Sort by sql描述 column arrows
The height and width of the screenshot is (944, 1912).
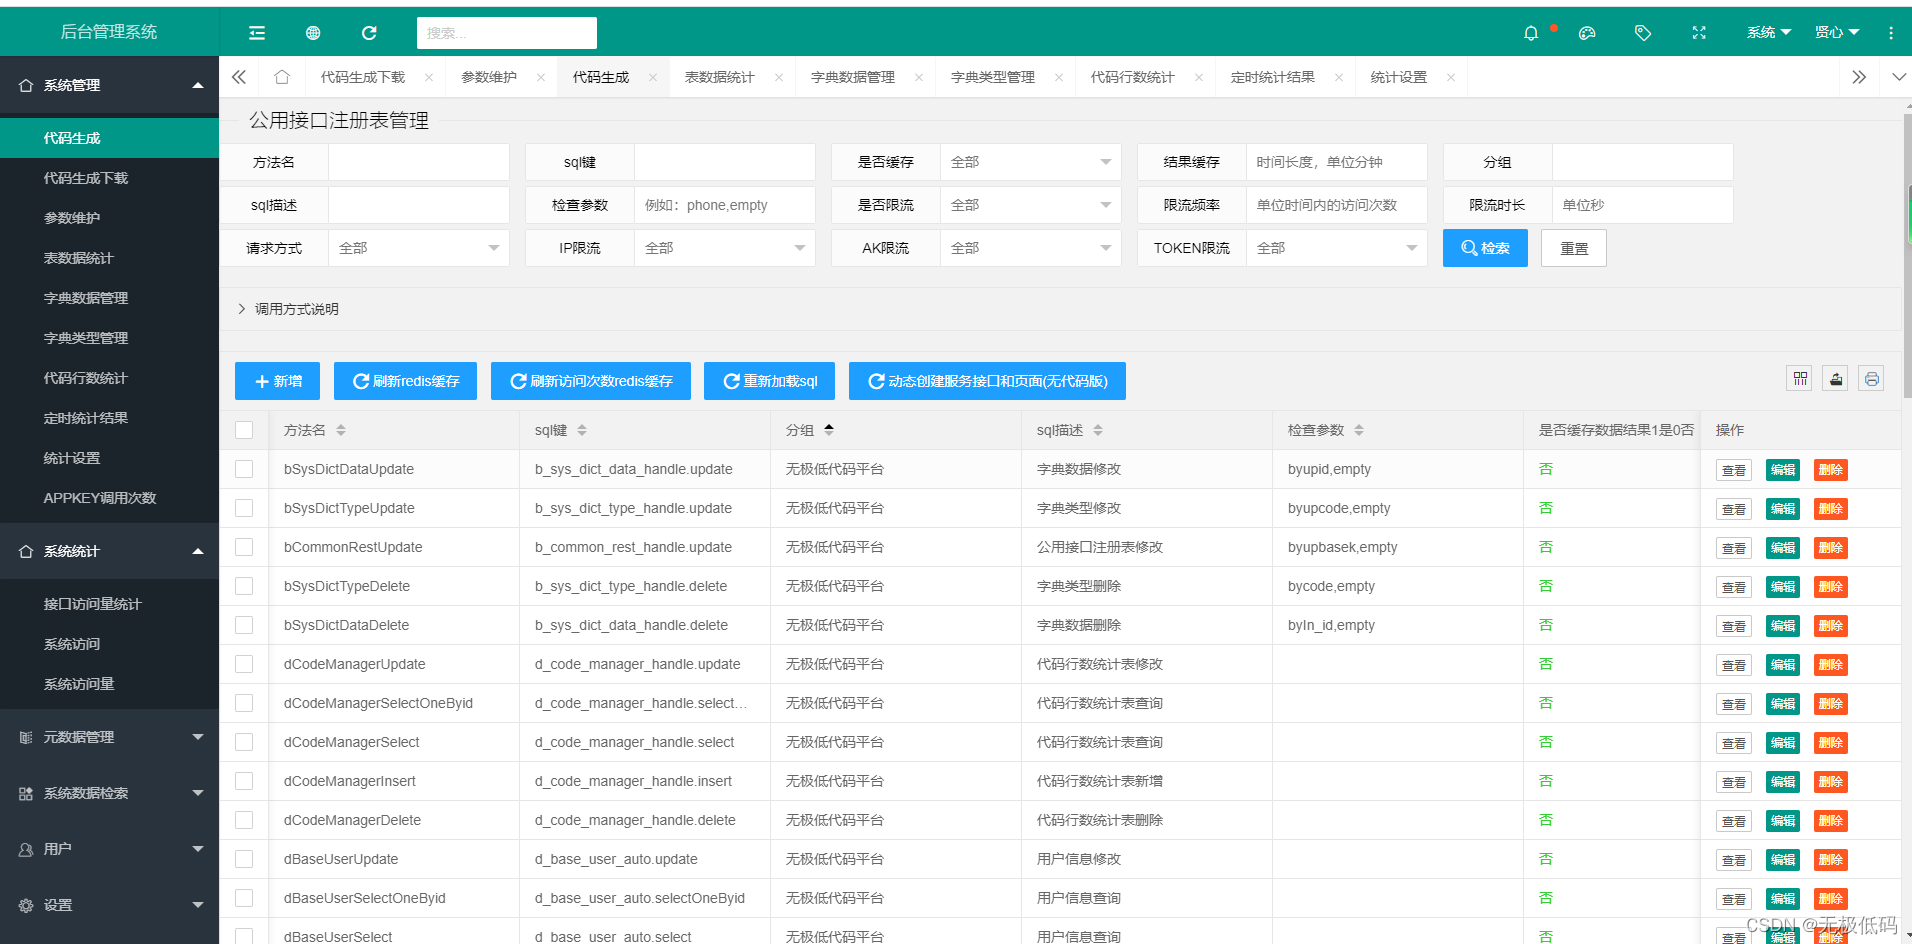(1098, 430)
